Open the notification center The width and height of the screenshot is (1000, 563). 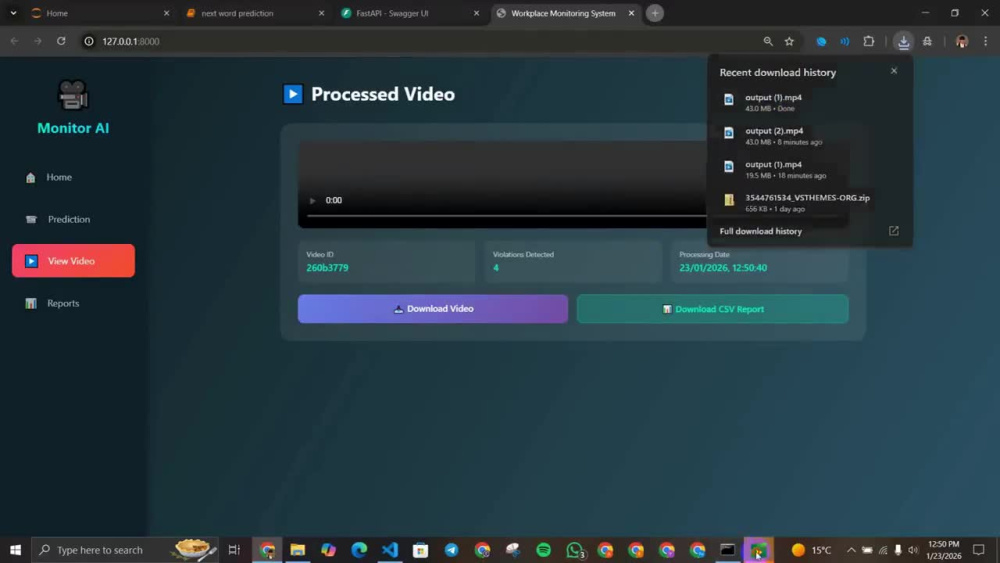click(979, 550)
